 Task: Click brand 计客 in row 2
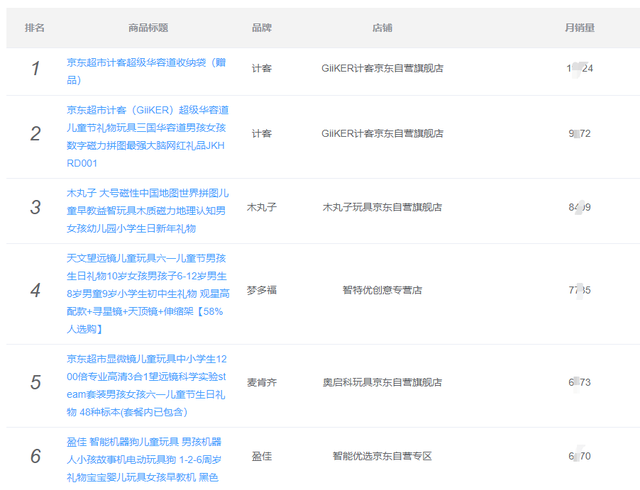coord(262,134)
